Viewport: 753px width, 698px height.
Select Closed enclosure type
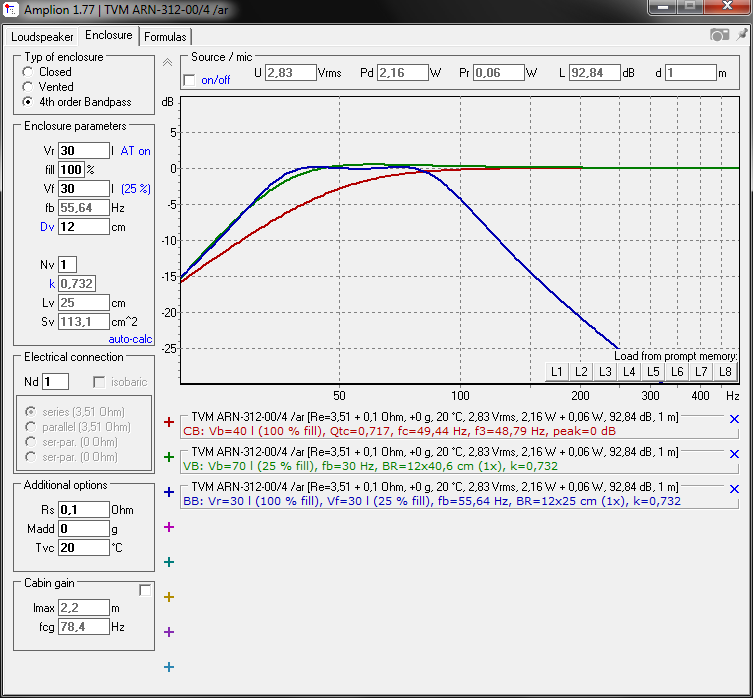pyautogui.click(x=28, y=72)
